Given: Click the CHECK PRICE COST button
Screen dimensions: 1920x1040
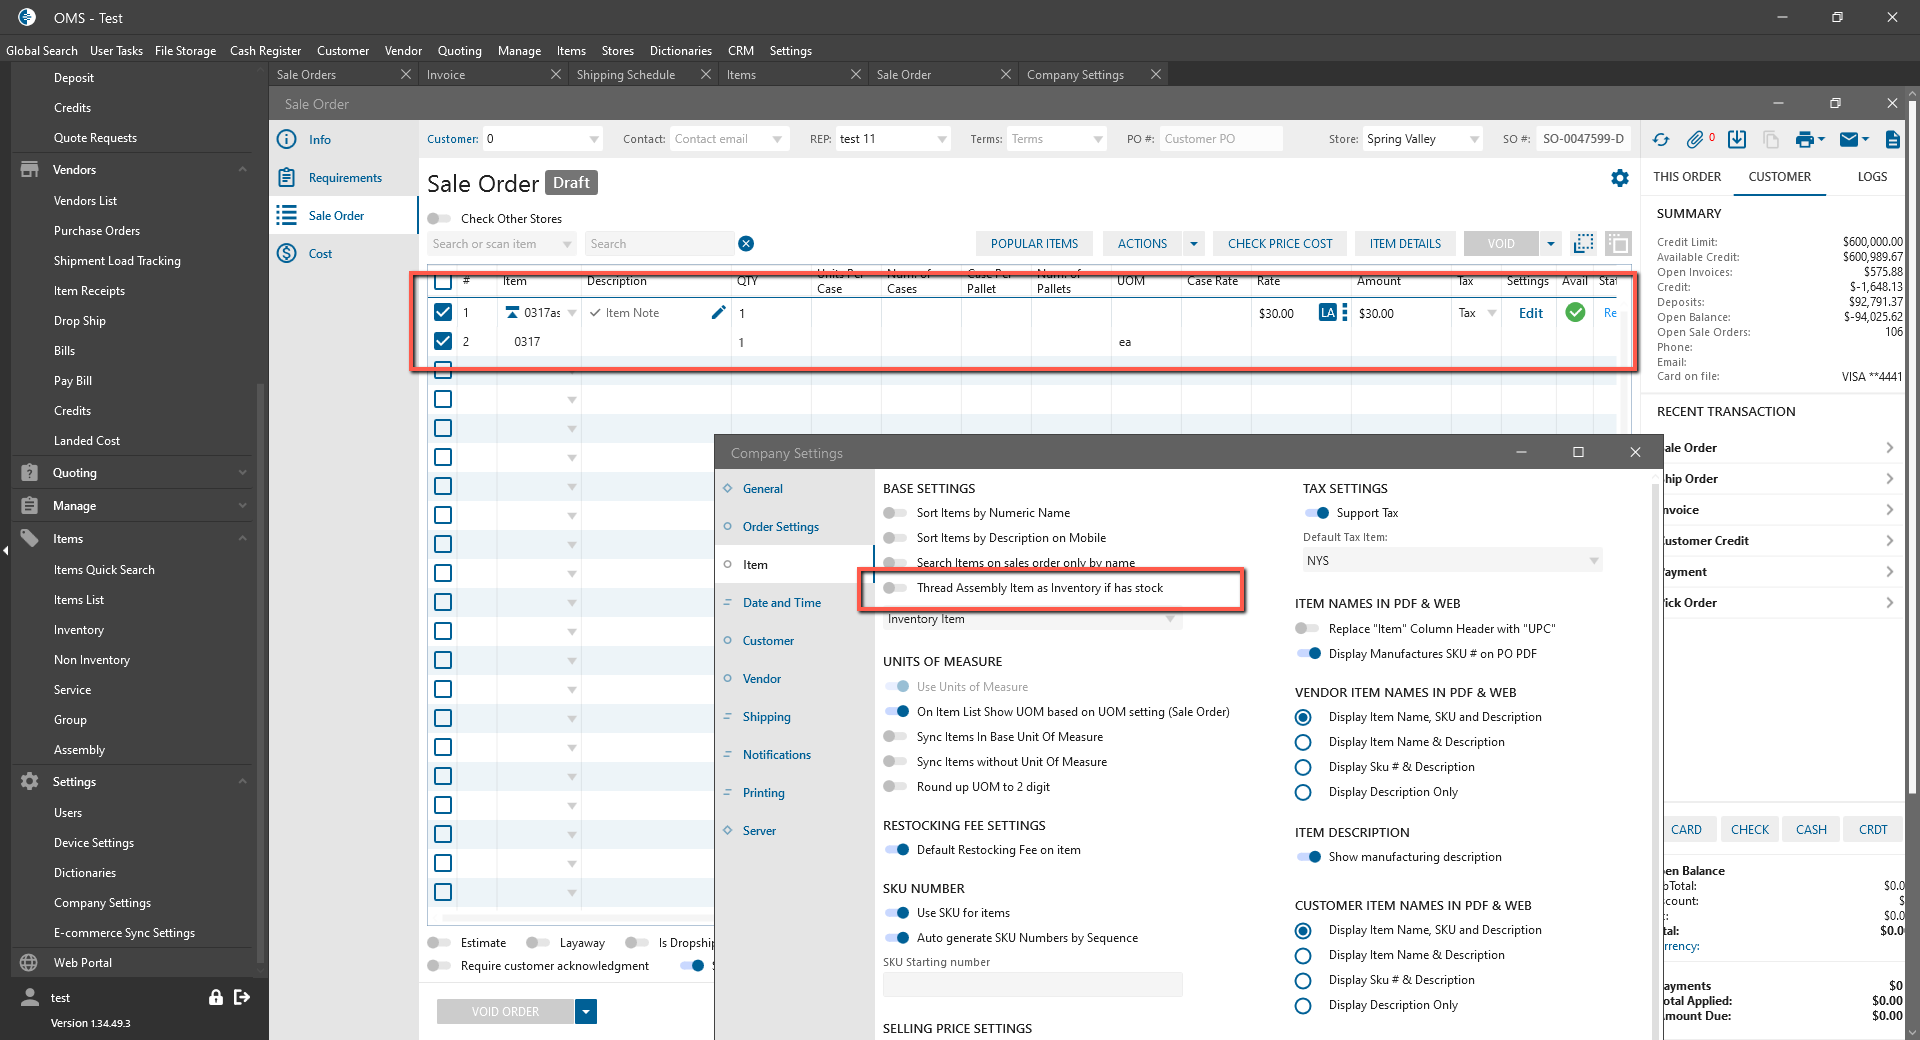Looking at the screenshot, I should (x=1279, y=244).
